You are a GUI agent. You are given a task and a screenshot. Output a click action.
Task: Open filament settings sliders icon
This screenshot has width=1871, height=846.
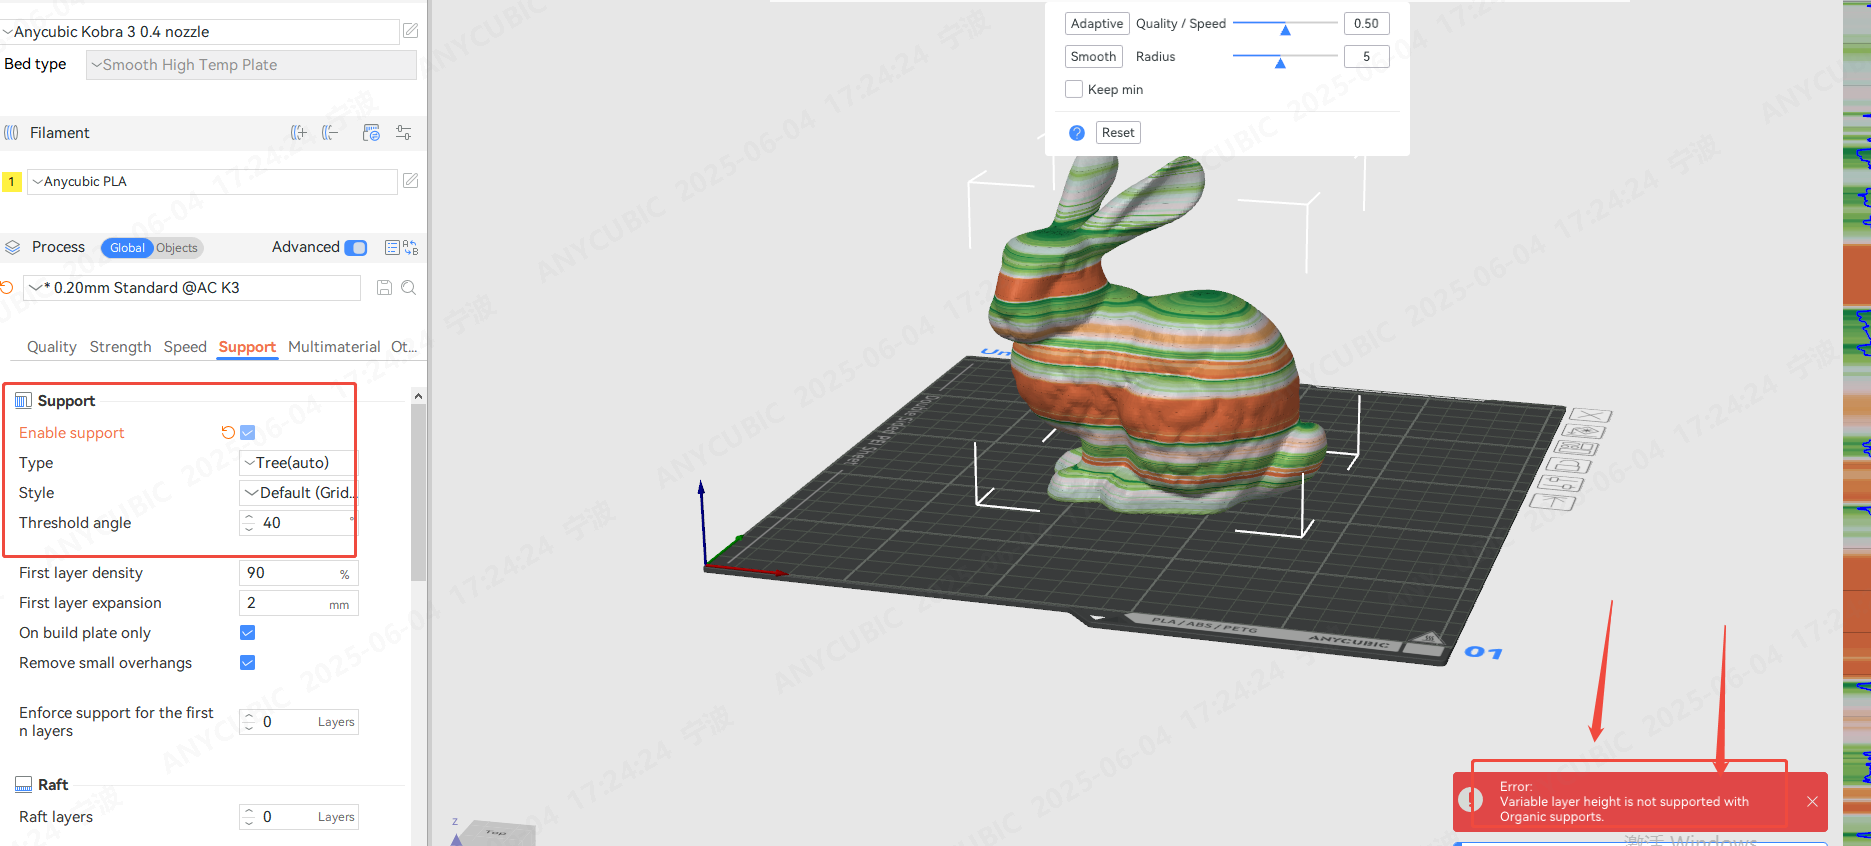point(404,133)
